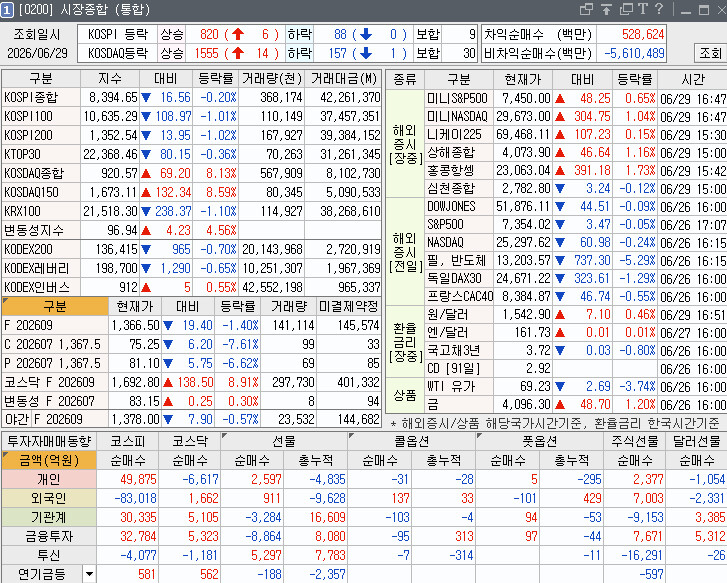Click the 528,624 차익순매수 value
727x583 pixels.
(643, 34)
